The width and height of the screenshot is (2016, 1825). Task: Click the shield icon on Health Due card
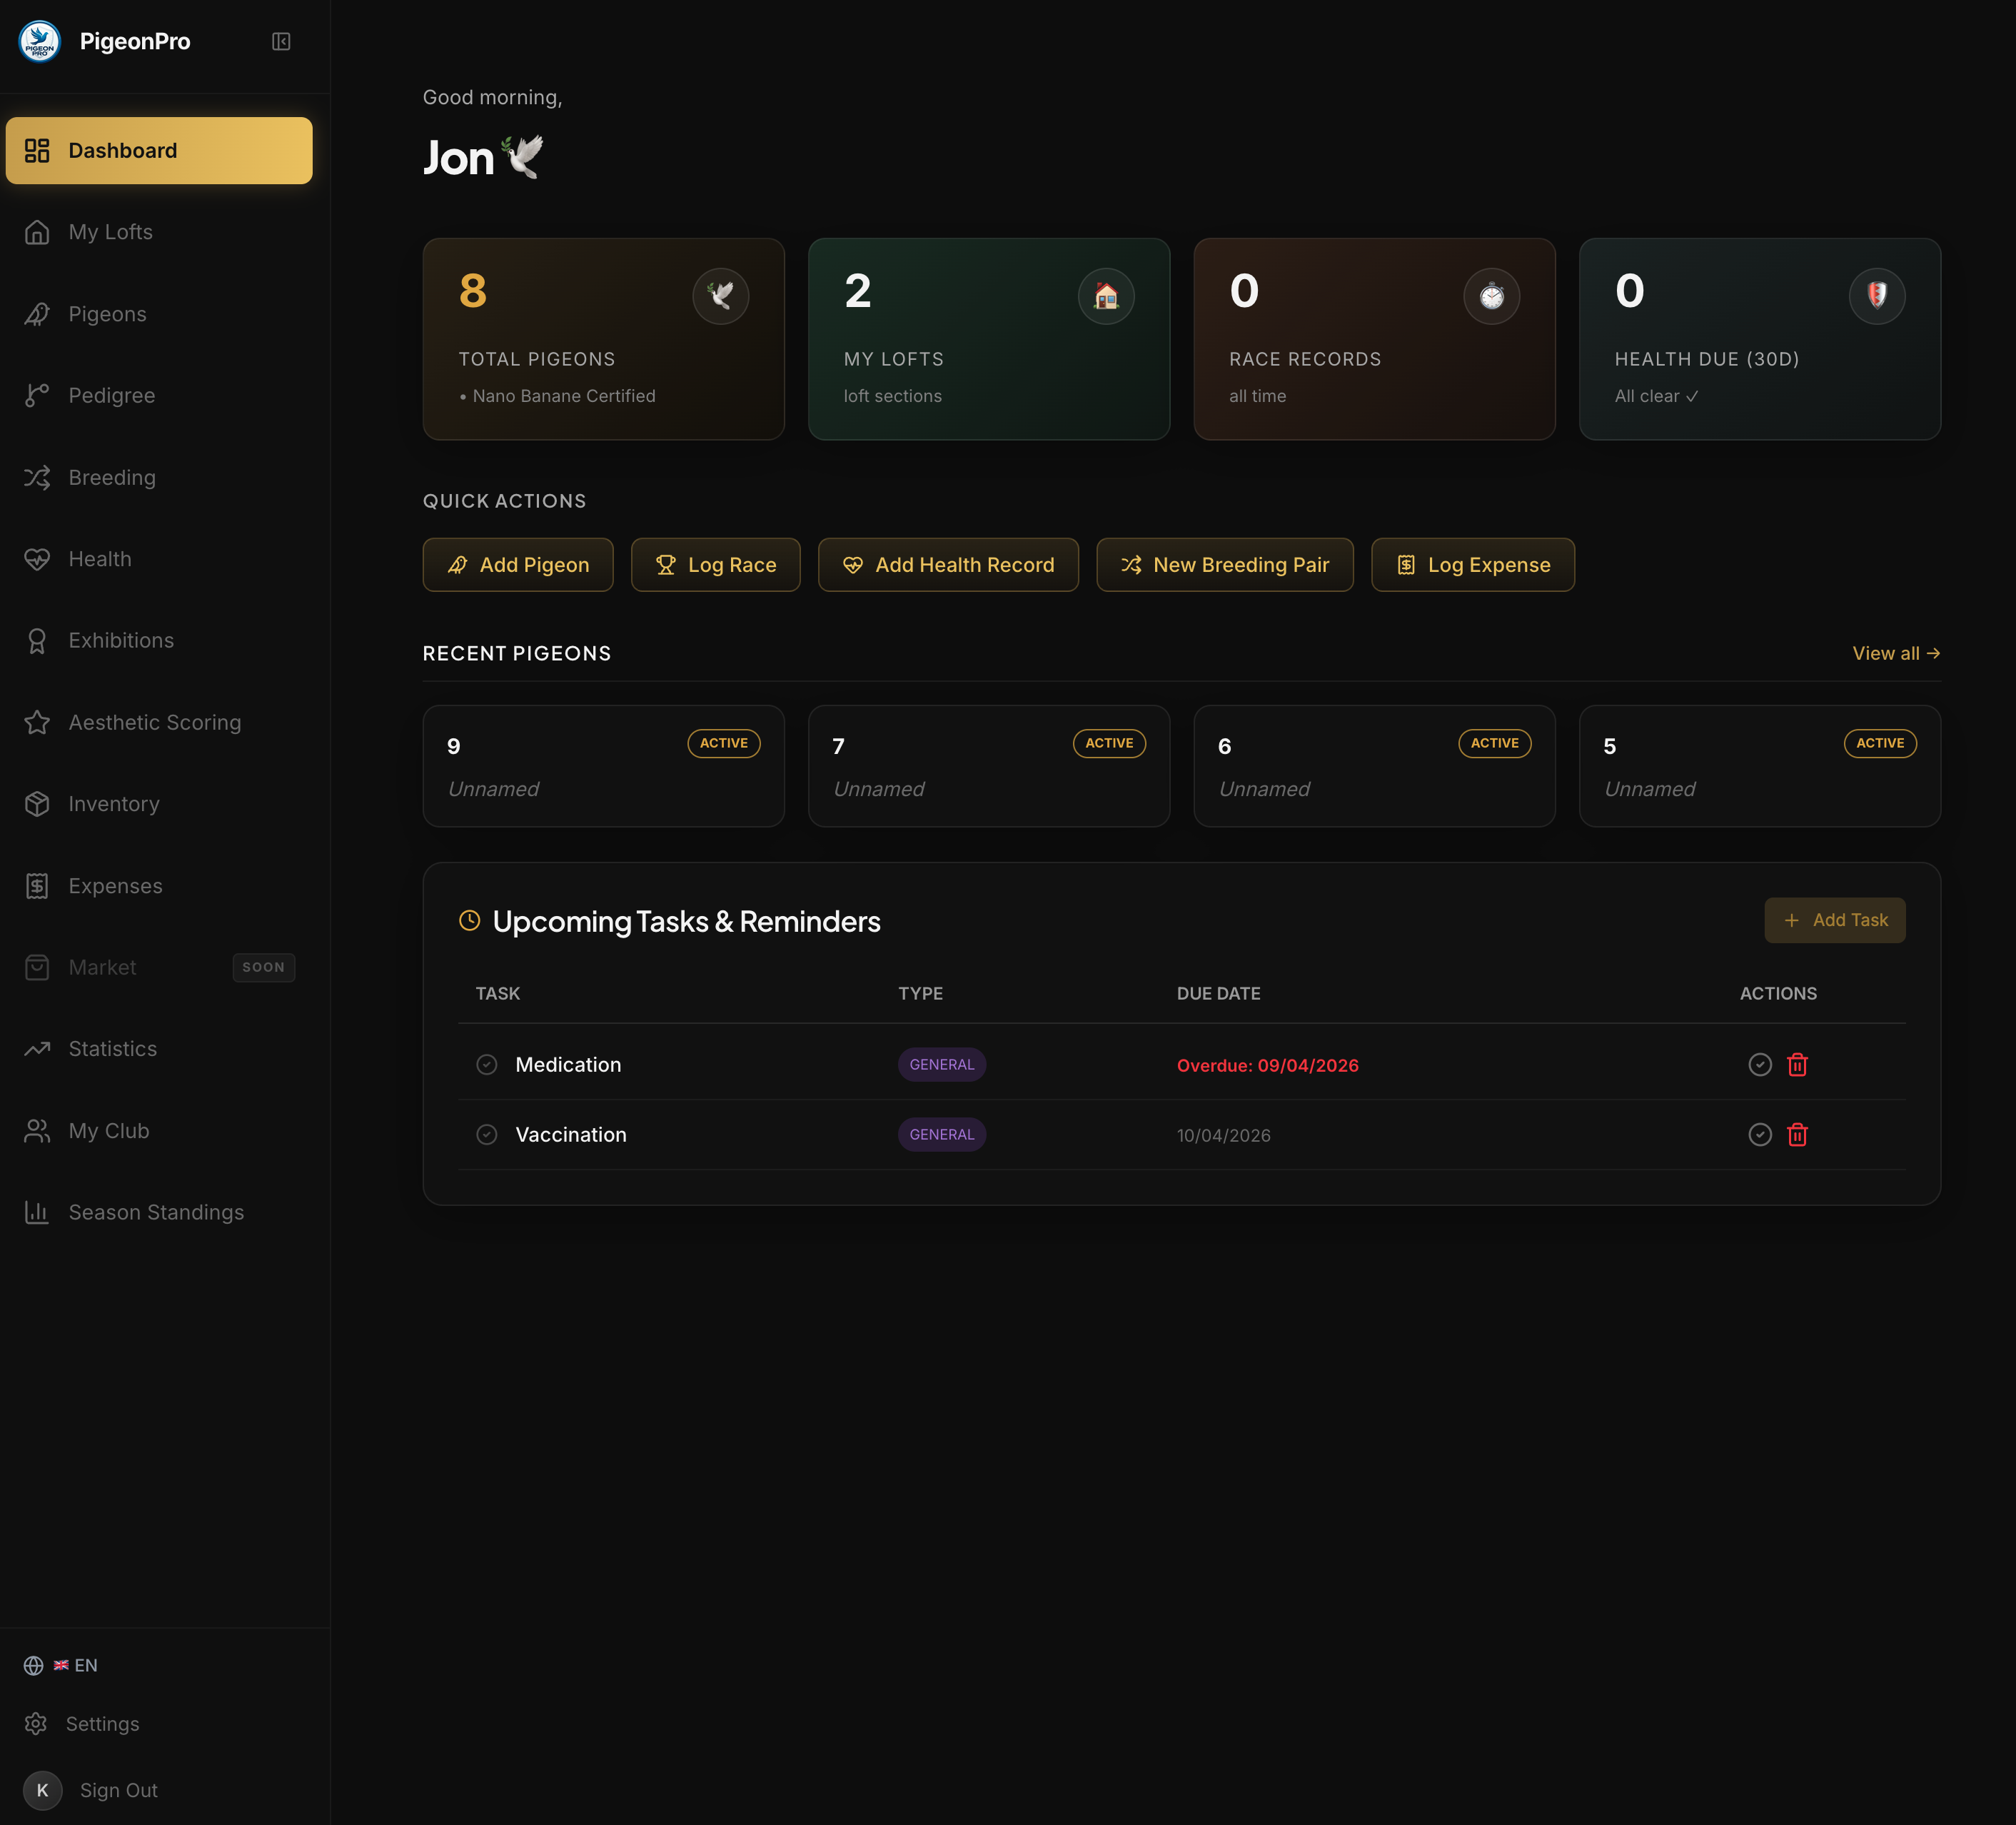point(1876,296)
